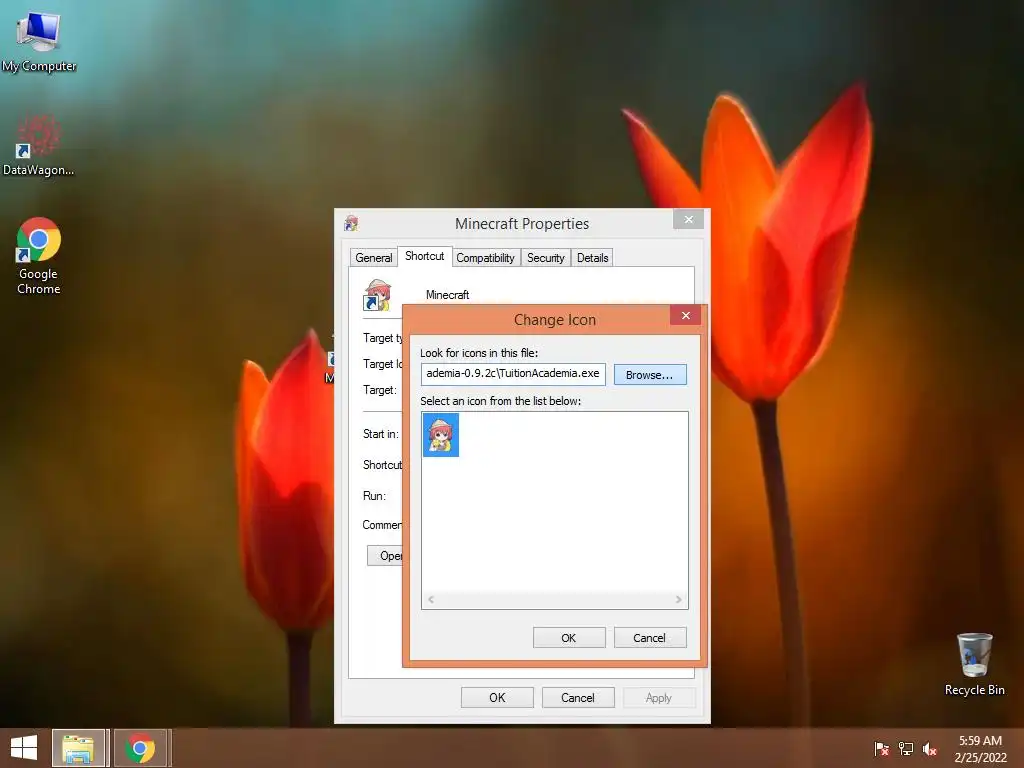Open File Explorer from the taskbar
The height and width of the screenshot is (768, 1024).
78,748
